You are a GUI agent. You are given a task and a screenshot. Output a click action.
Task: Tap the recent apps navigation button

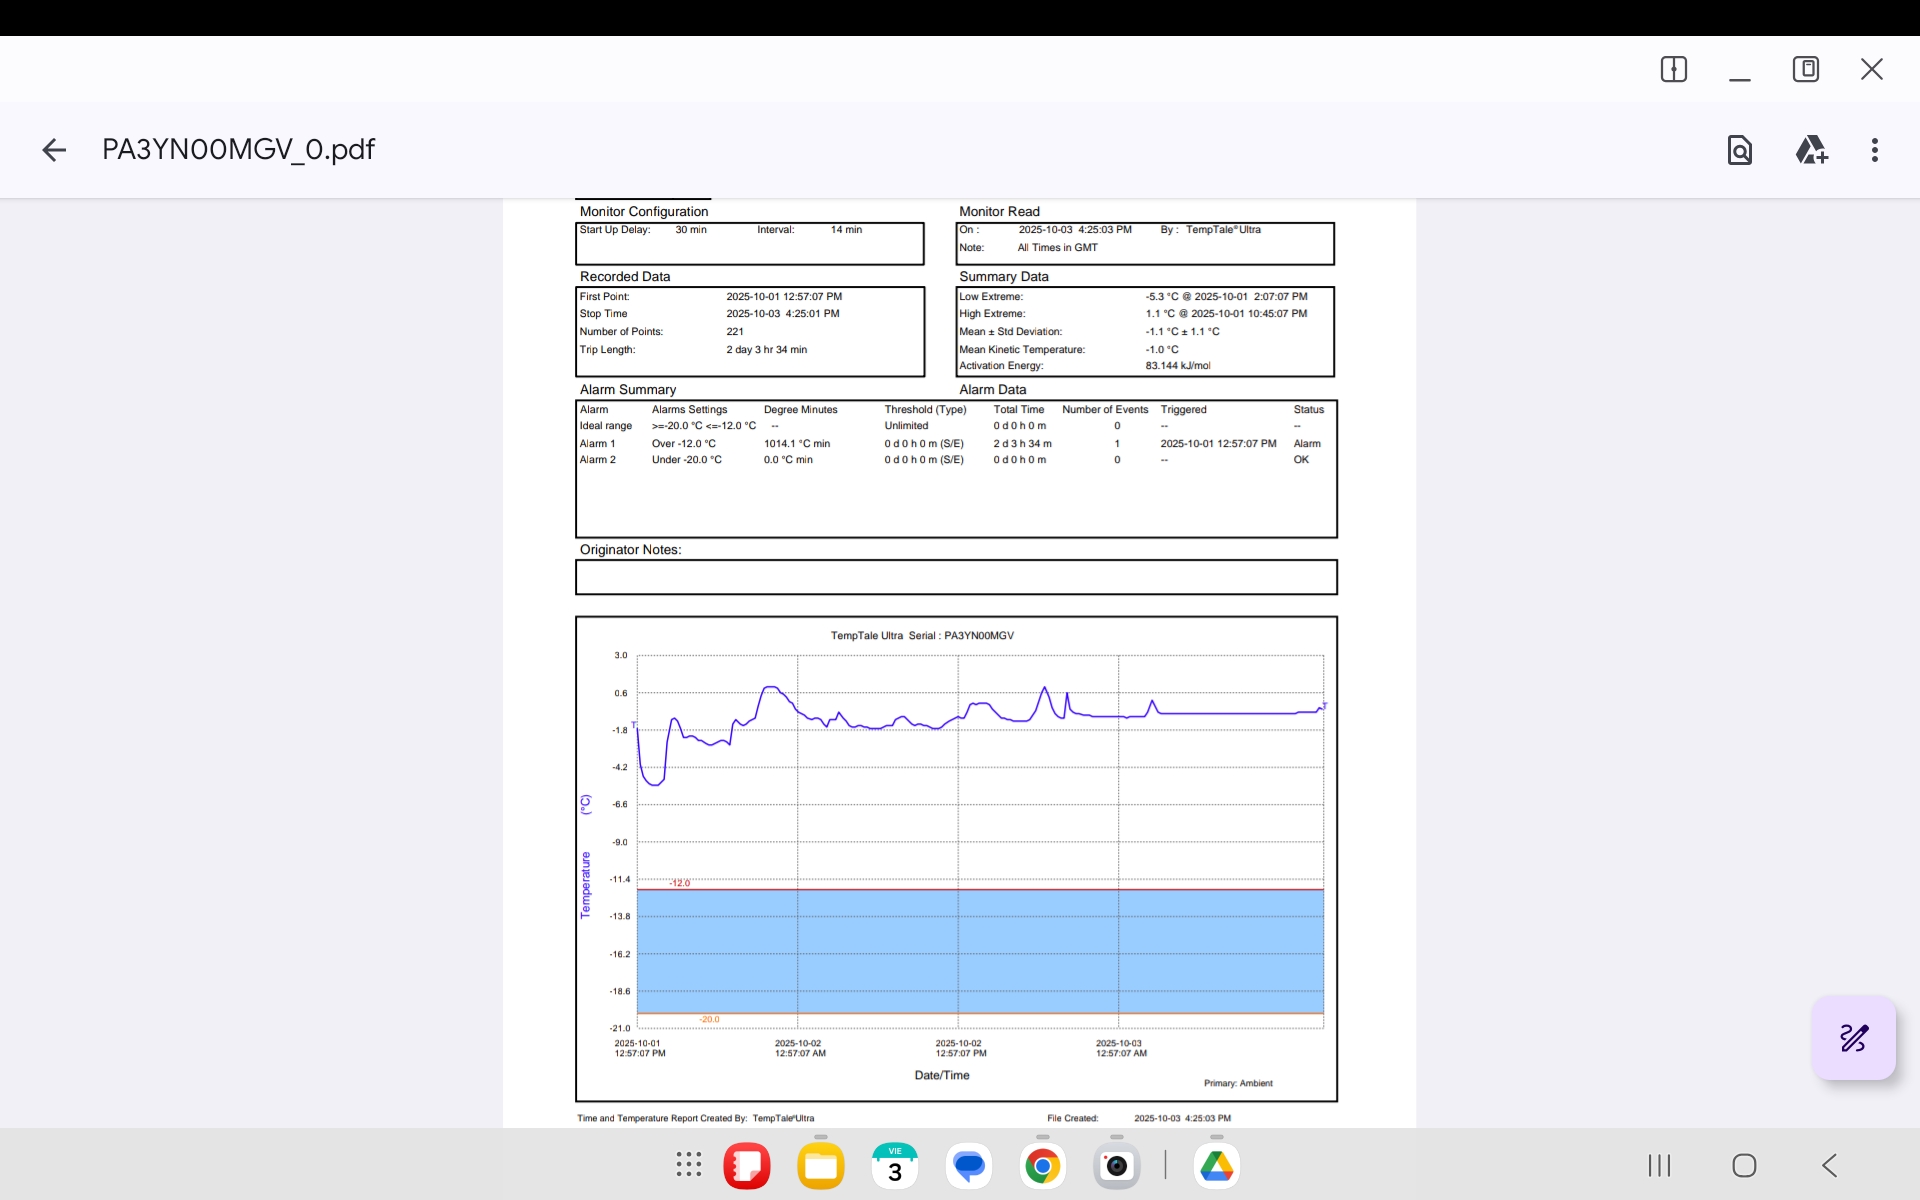point(1659,1165)
